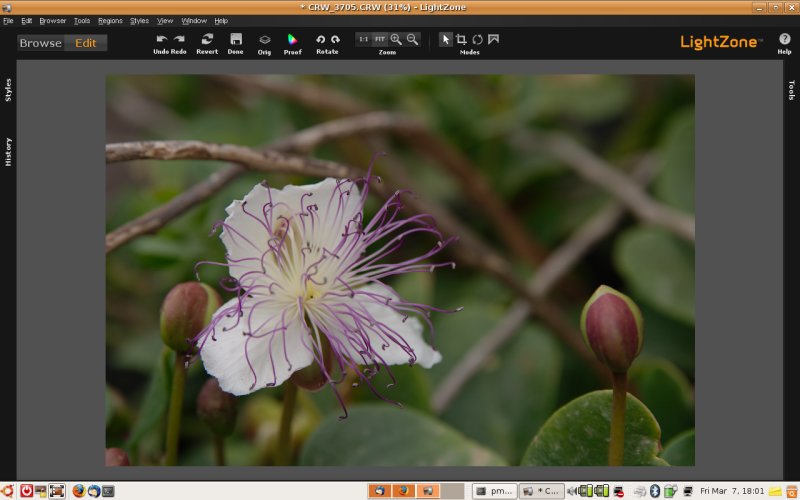Select the Crop mode tool

tap(461, 39)
